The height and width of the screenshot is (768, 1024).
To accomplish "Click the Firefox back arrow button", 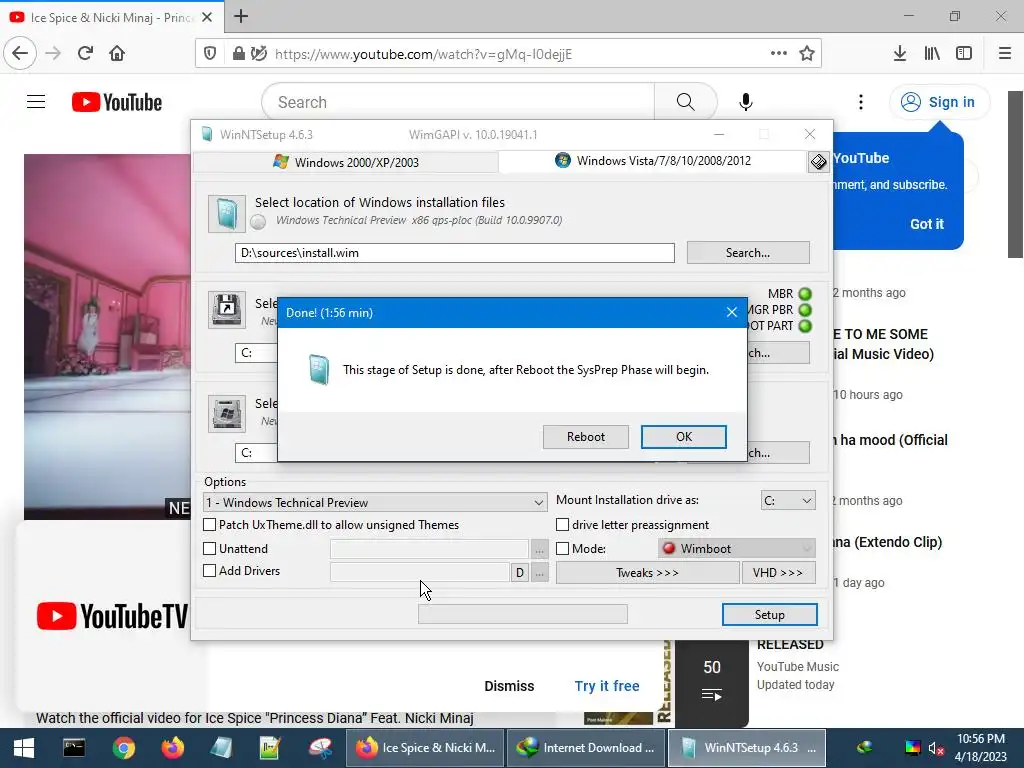I will [20, 53].
